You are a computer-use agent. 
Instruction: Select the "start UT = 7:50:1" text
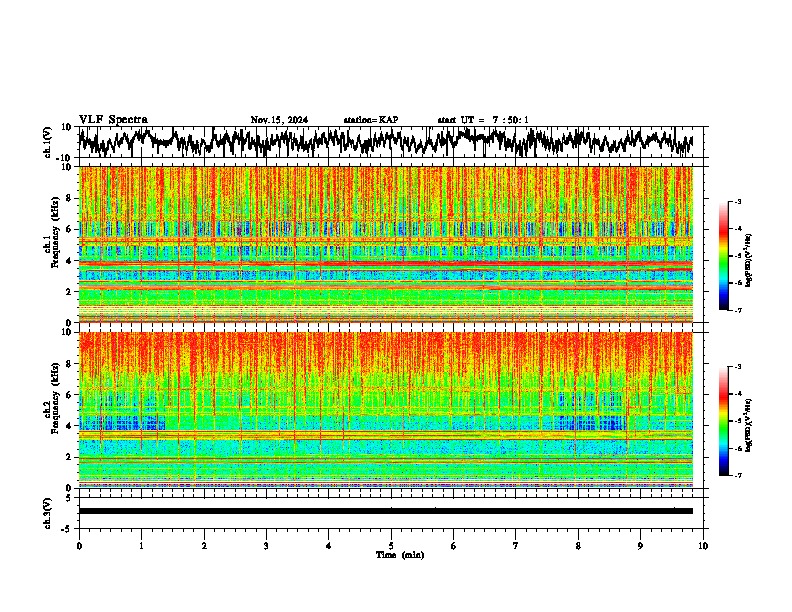click(483, 120)
